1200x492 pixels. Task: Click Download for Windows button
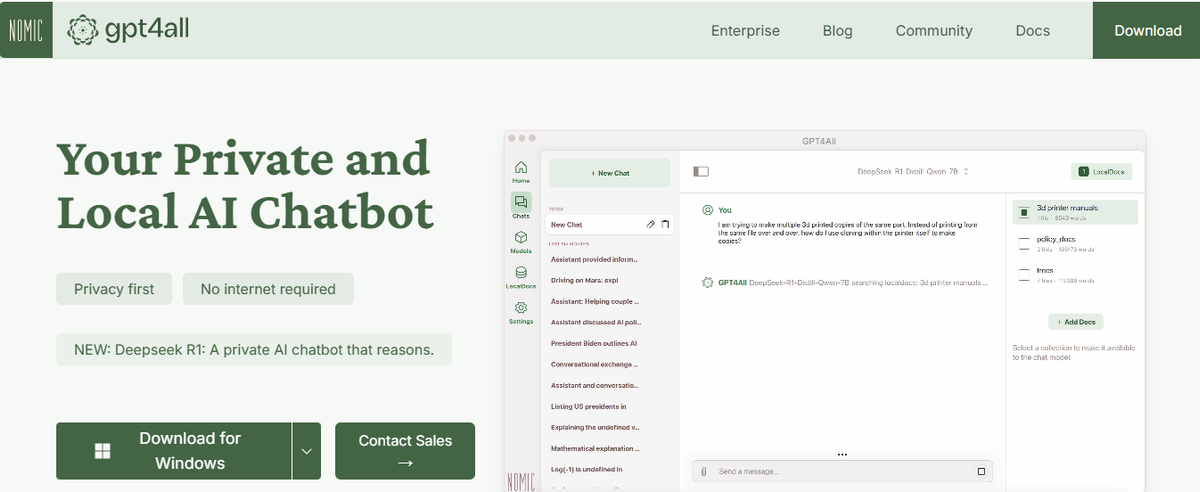click(174, 451)
